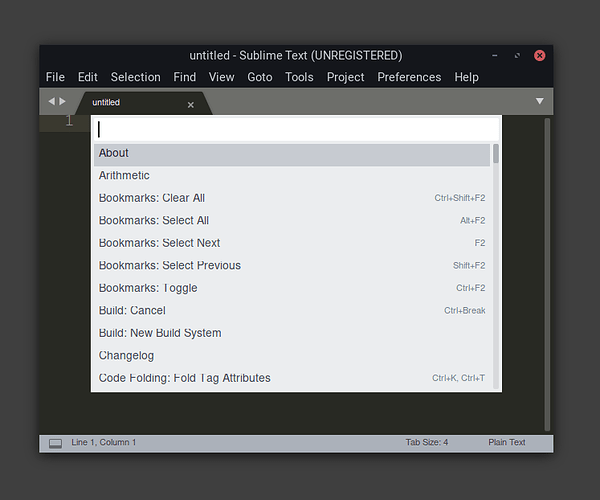This screenshot has height=500, width=600.
Task: Select Code Folding: Fold Tag Attributes
Action: click(292, 378)
